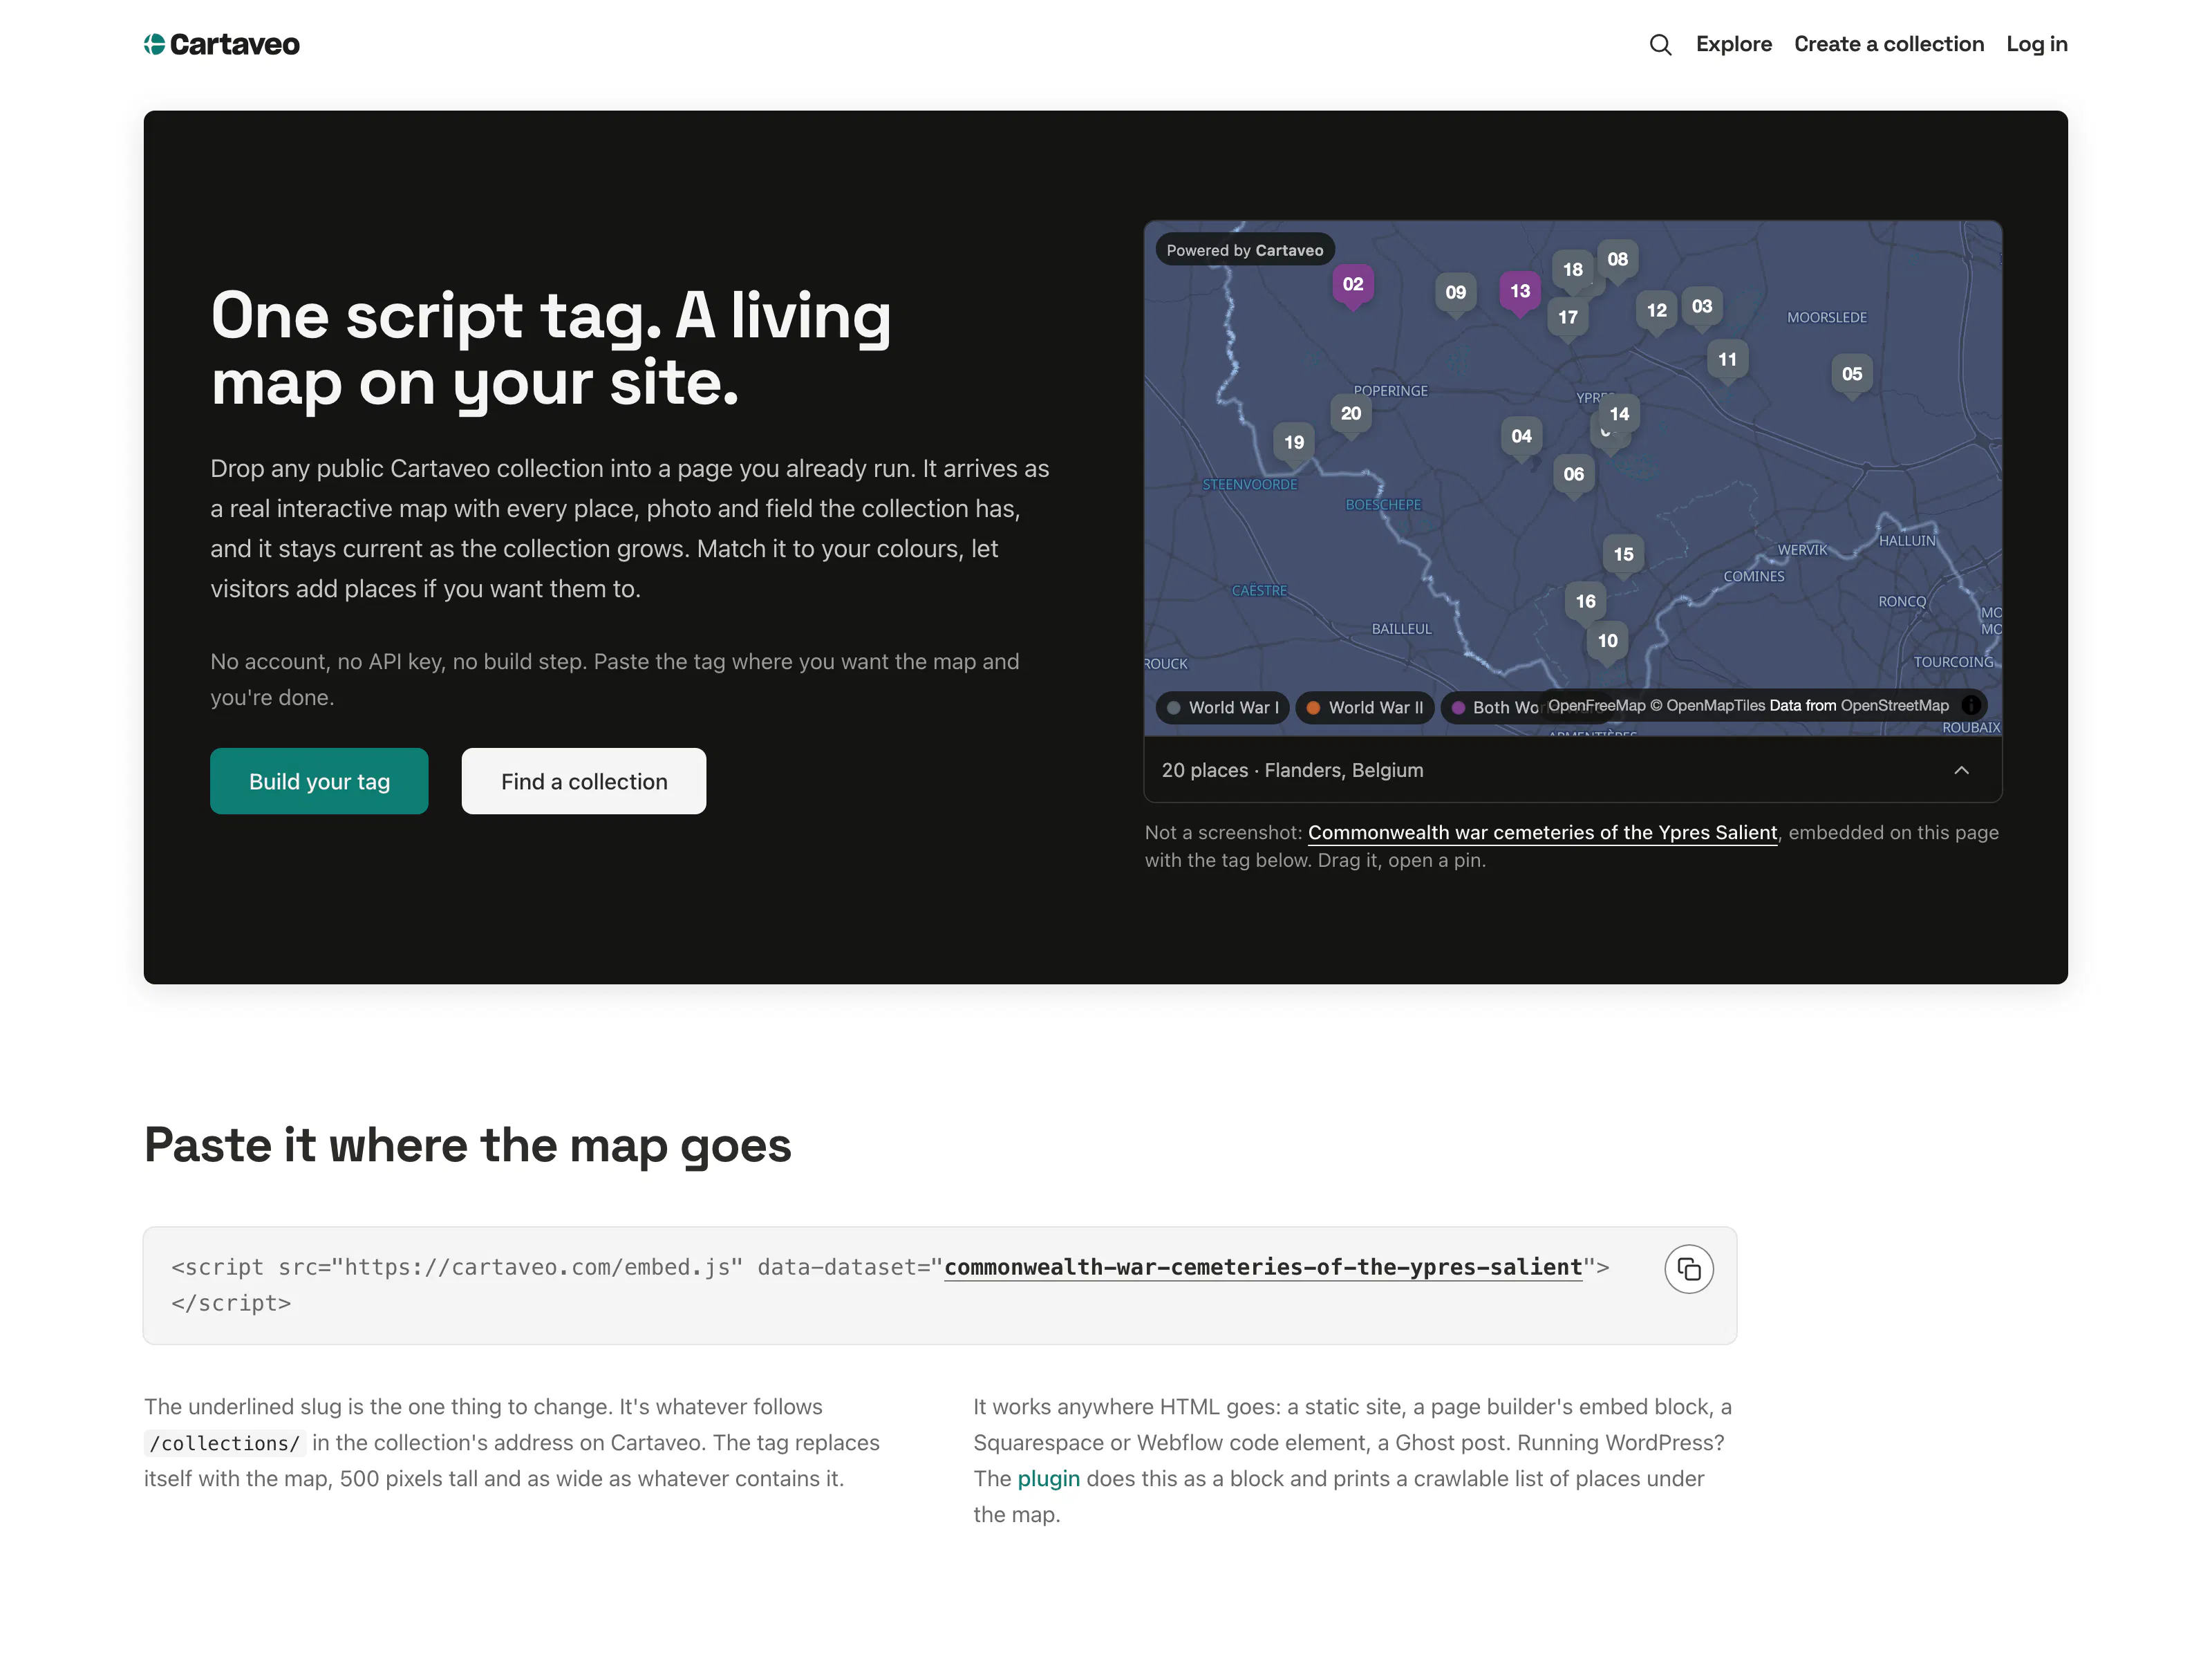Click the "20 places · Flanders, Belgium" summary
Image resolution: width=2212 pixels, height=1659 pixels.
tap(1292, 771)
